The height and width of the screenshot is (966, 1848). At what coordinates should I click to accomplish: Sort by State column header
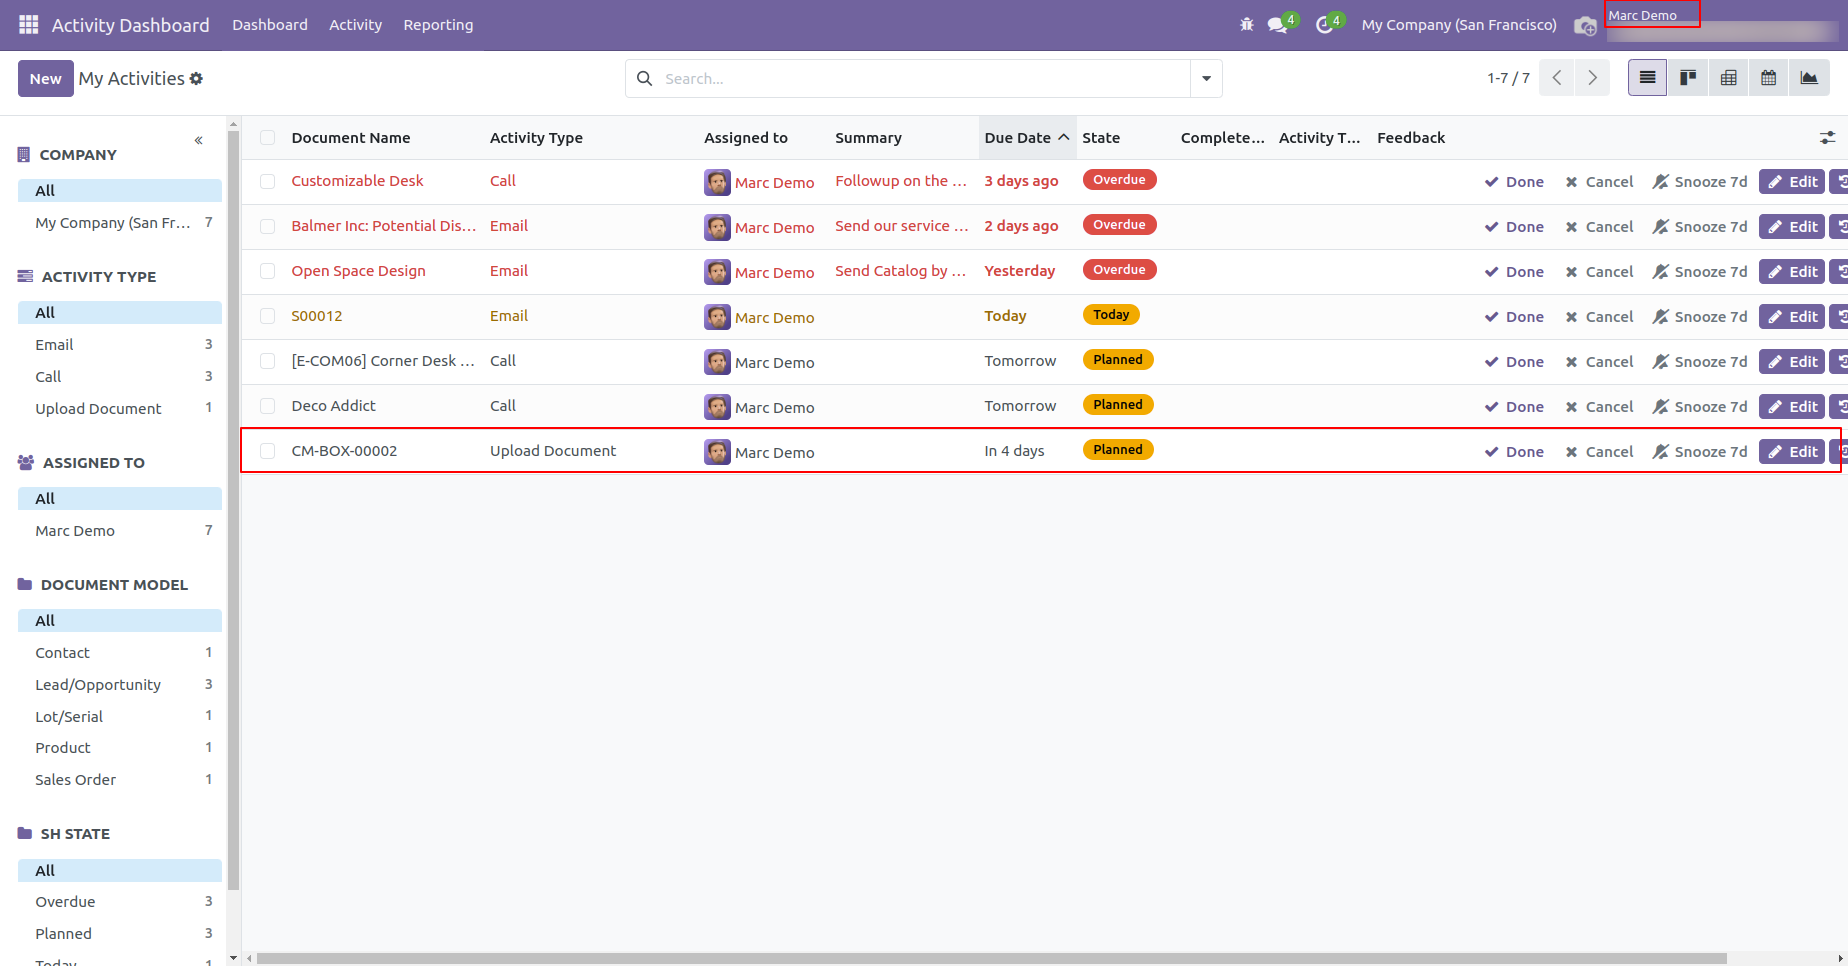click(1101, 138)
